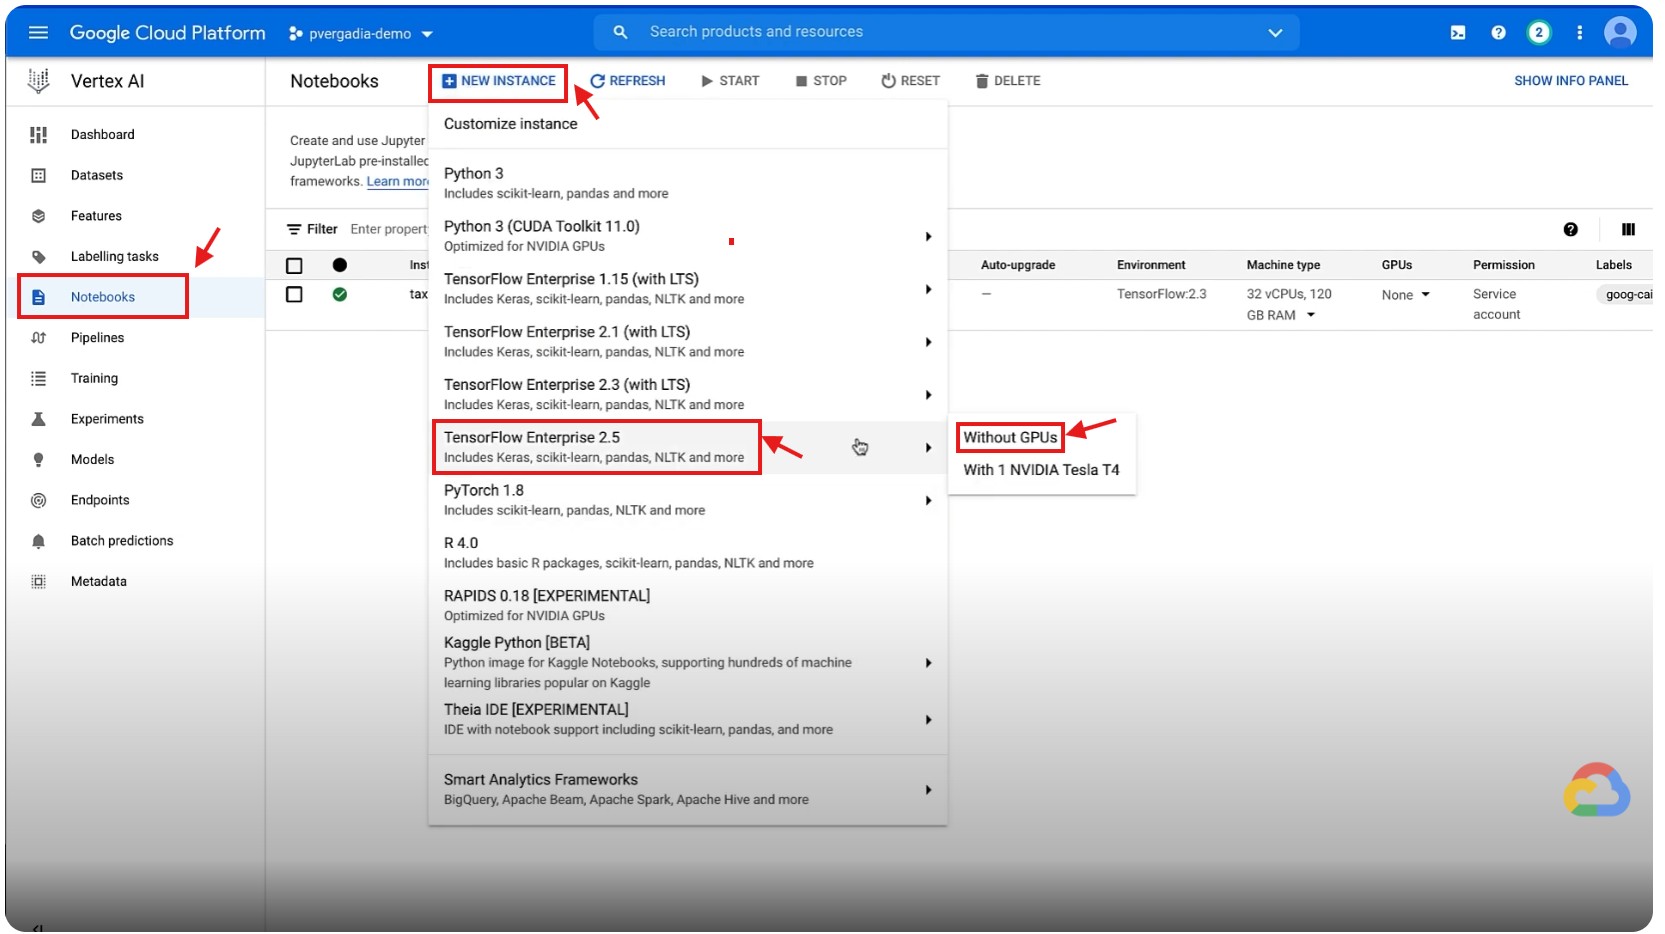This screenshot has width=1665, height=934.
Task: Open the pvergadia-demo project selector
Action: click(x=361, y=34)
